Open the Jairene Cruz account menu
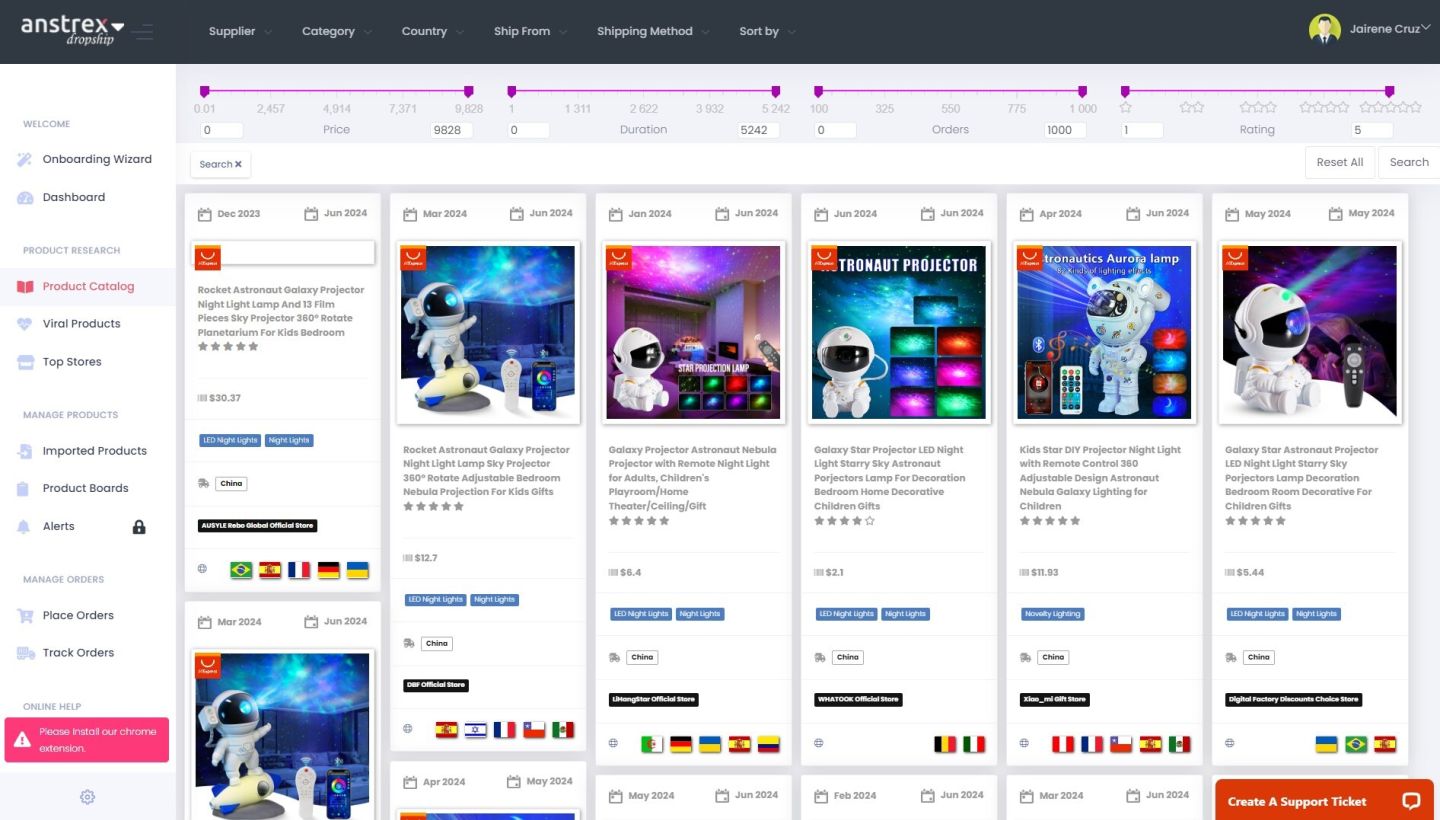 click(1369, 29)
